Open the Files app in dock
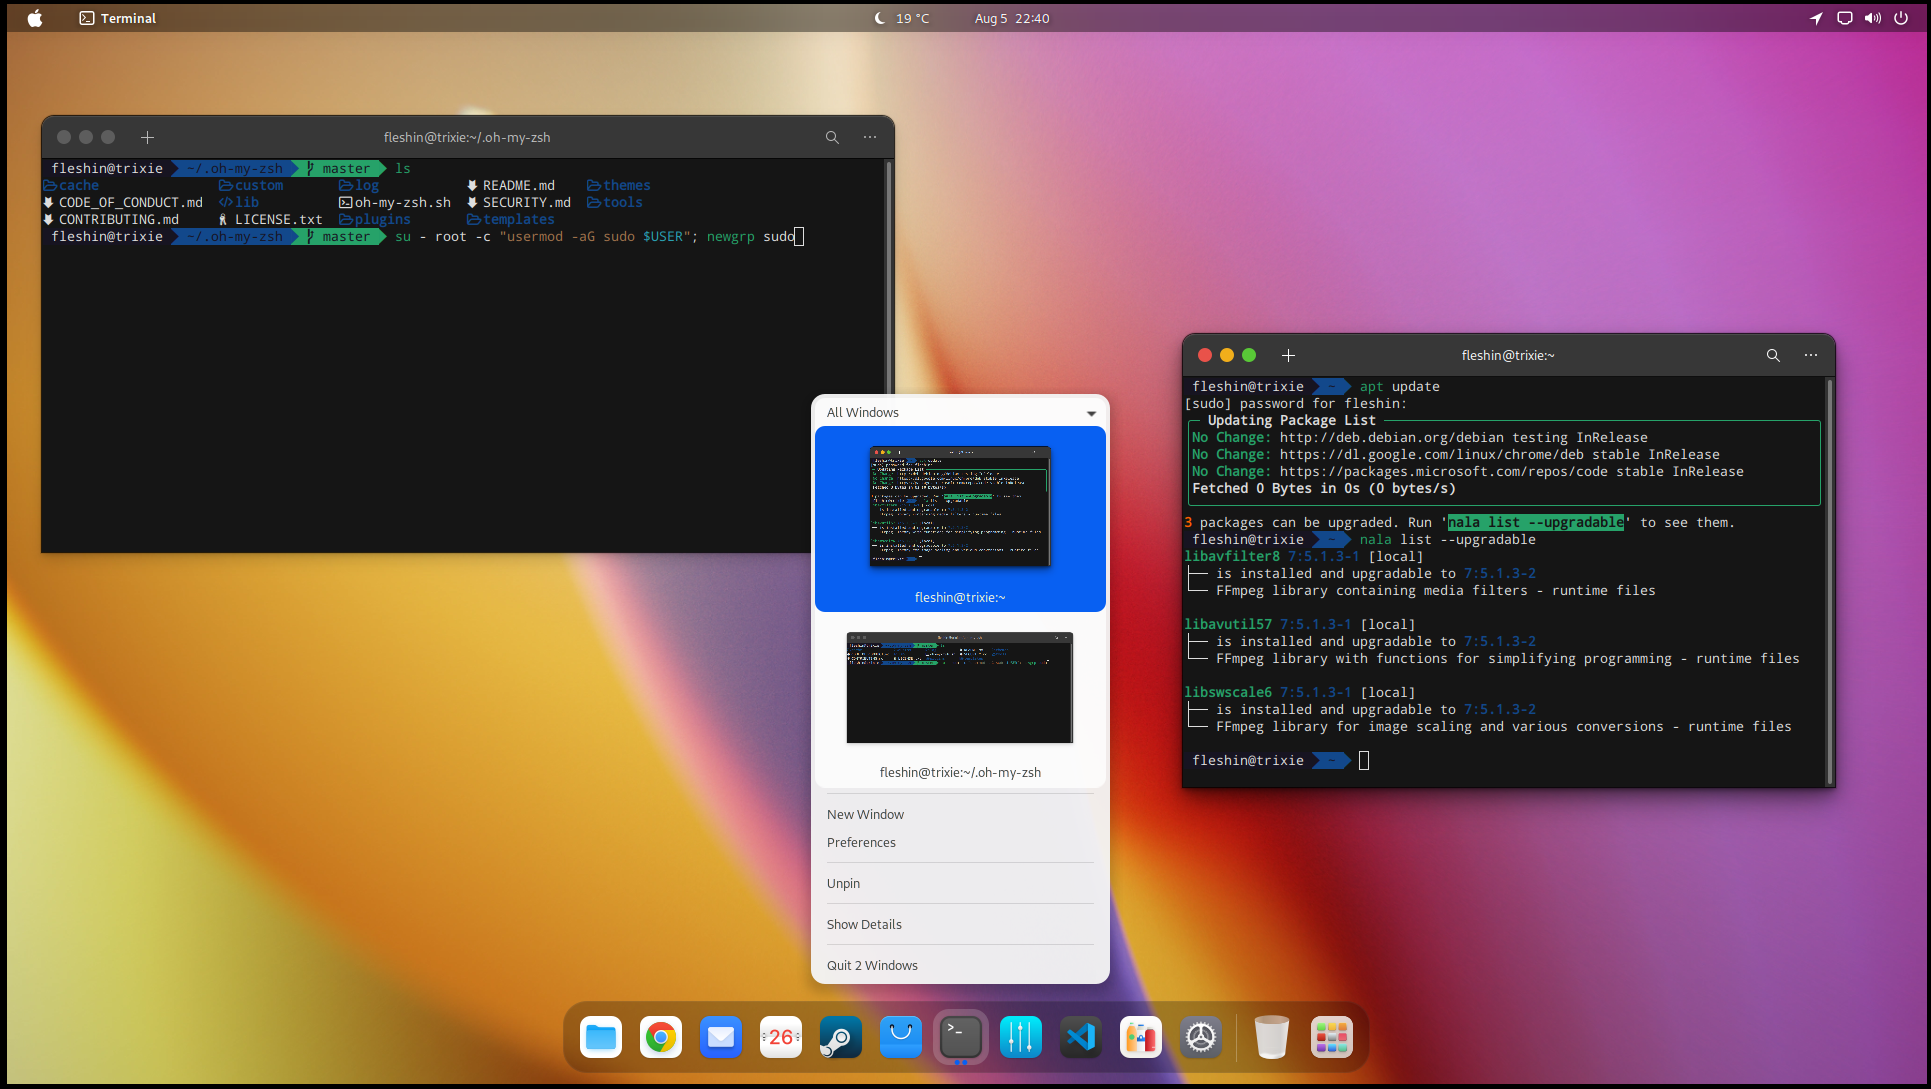This screenshot has height=1089, width=1931. point(601,1037)
